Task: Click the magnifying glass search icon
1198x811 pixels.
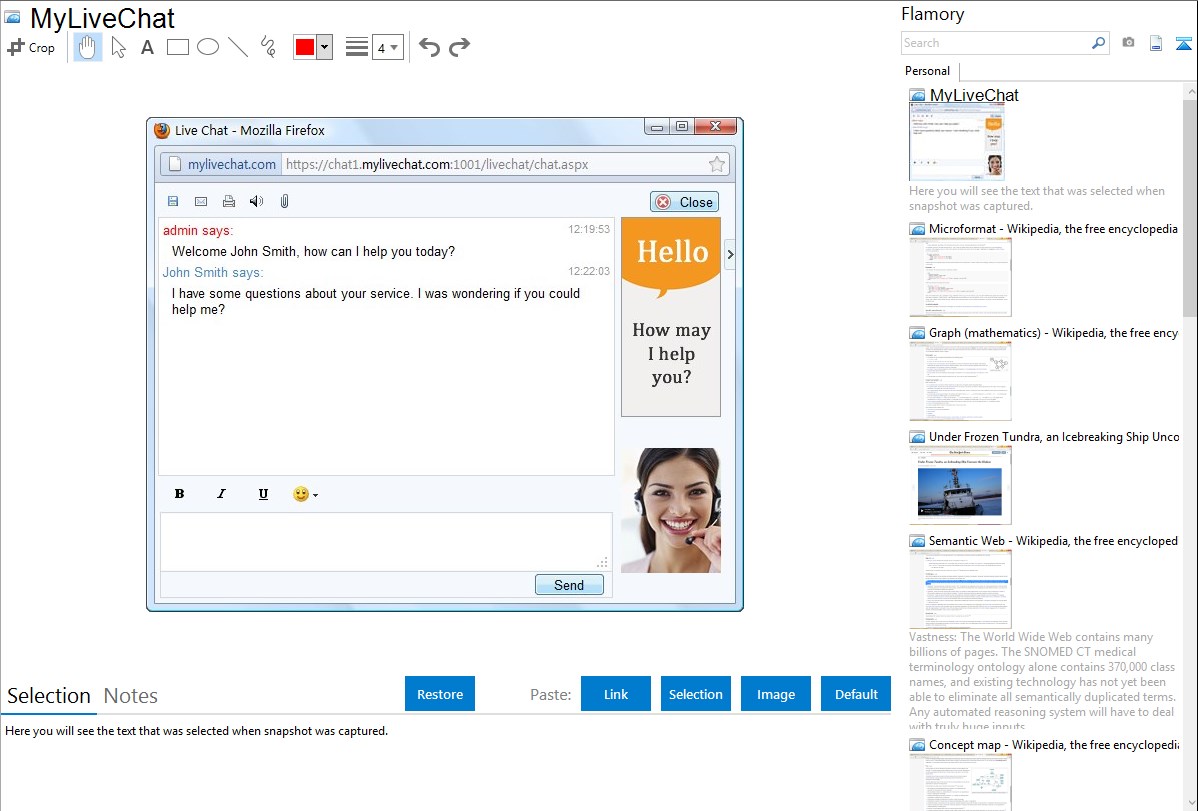Action: pos(1099,43)
